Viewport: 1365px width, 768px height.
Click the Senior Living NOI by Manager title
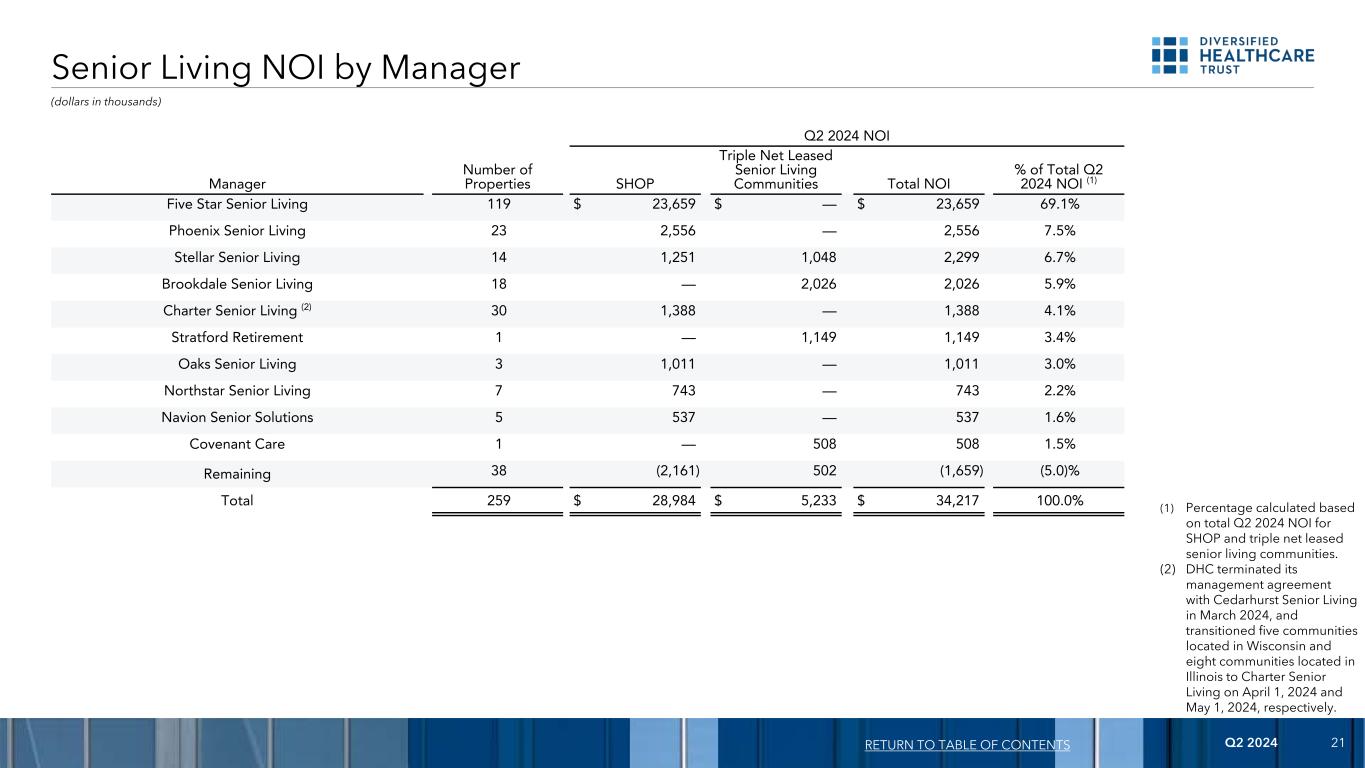tap(286, 68)
